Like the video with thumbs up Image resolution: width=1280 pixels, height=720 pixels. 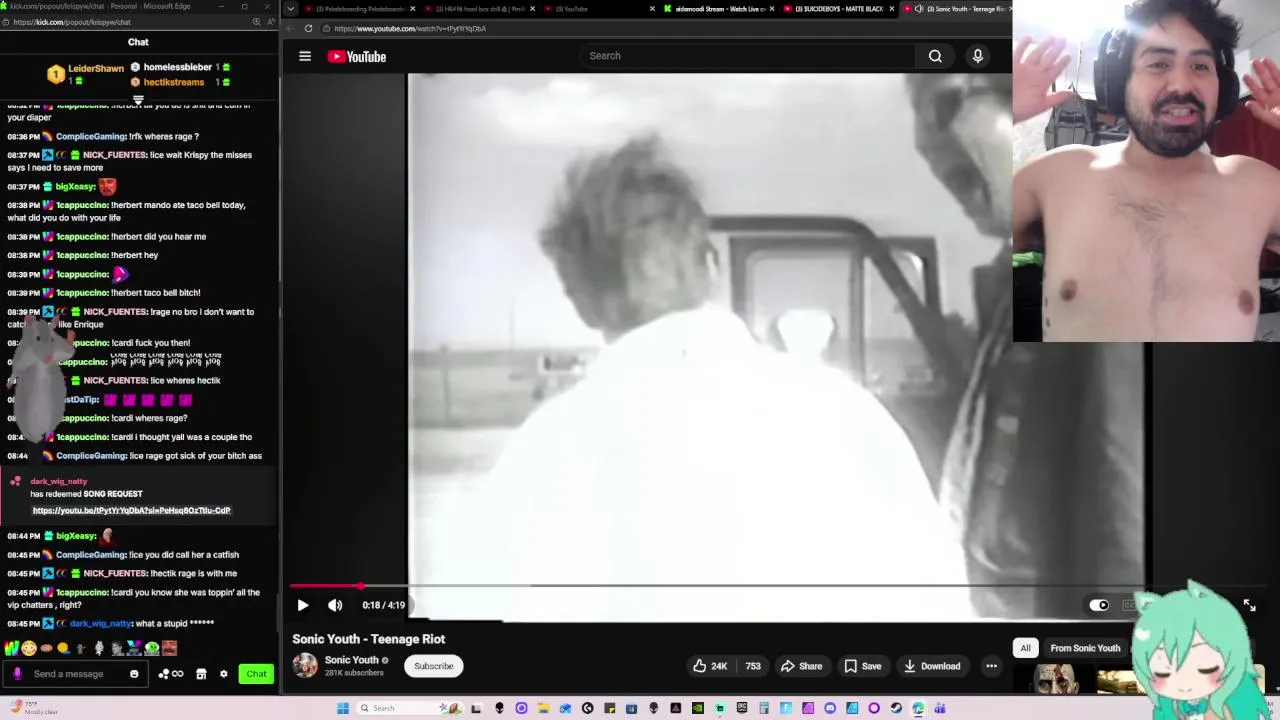coord(711,666)
